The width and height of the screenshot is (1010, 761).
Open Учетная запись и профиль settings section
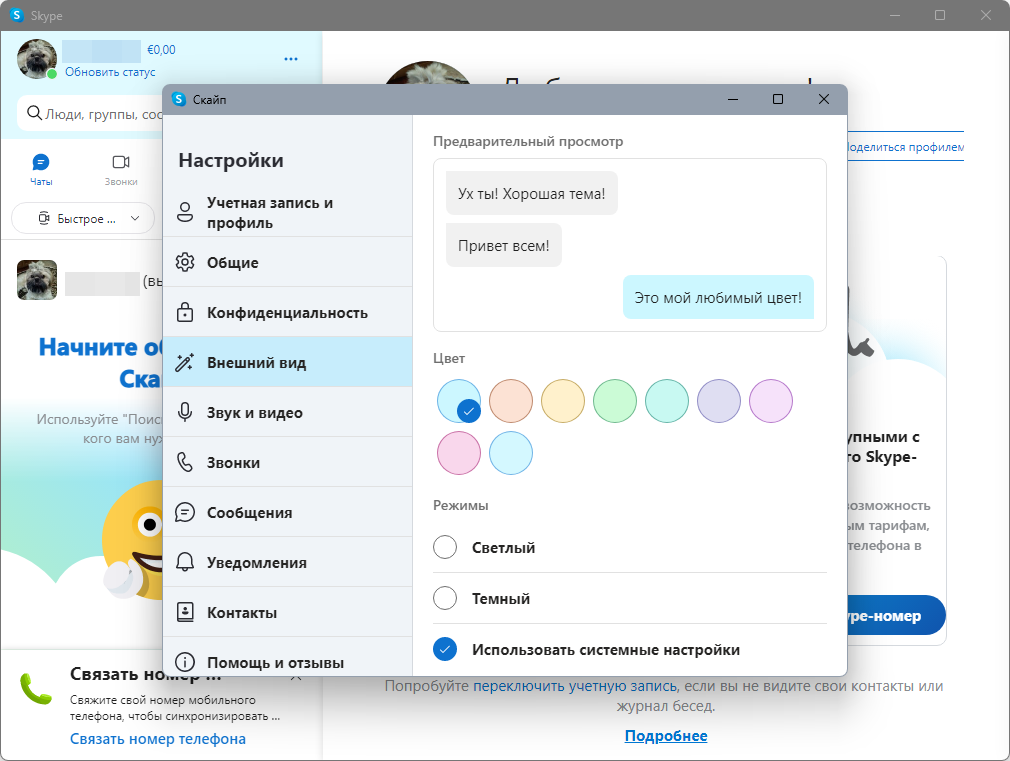point(287,212)
